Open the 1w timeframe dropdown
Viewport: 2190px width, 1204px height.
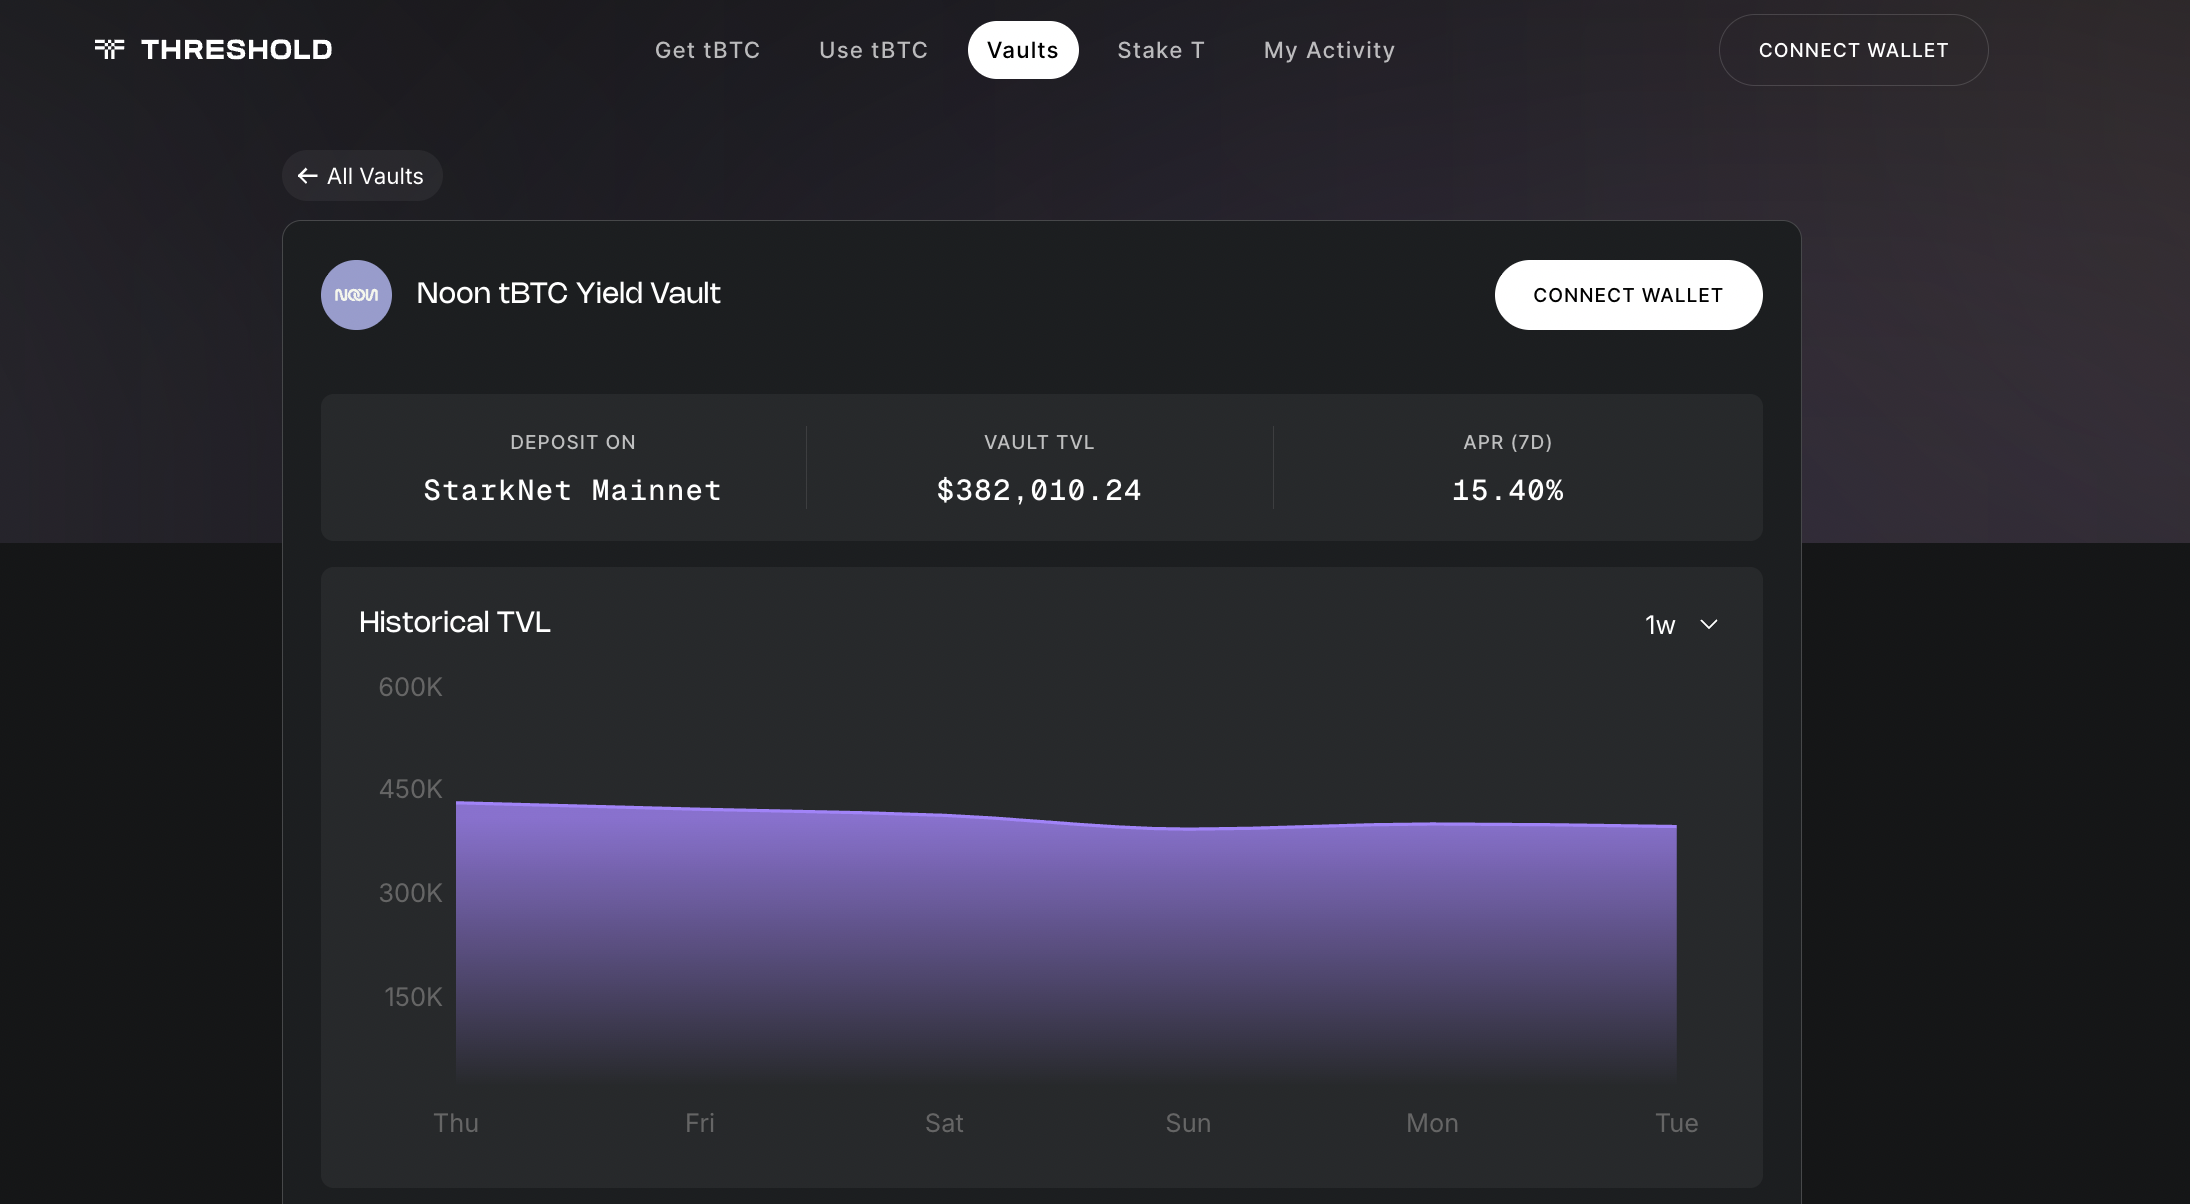(1680, 624)
